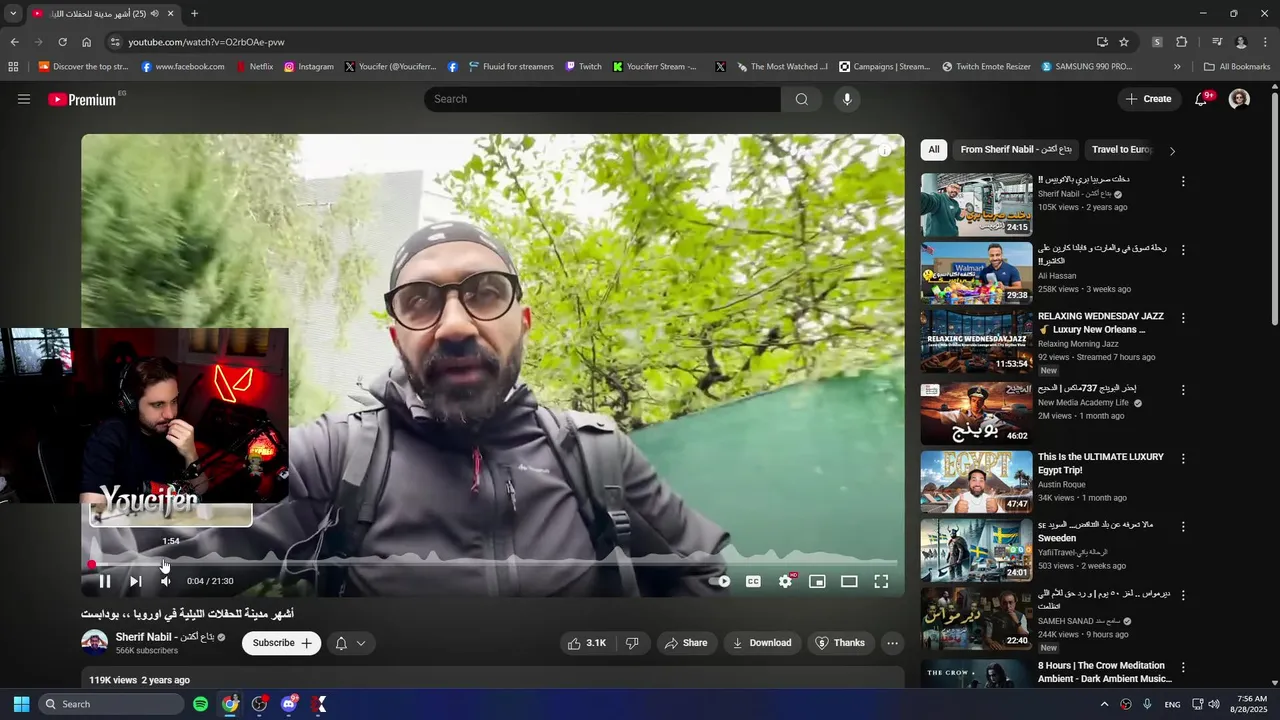Toggle the autoplay switch
Image resolution: width=1280 pixels, height=720 pixels.
pyautogui.click(x=721, y=581)
